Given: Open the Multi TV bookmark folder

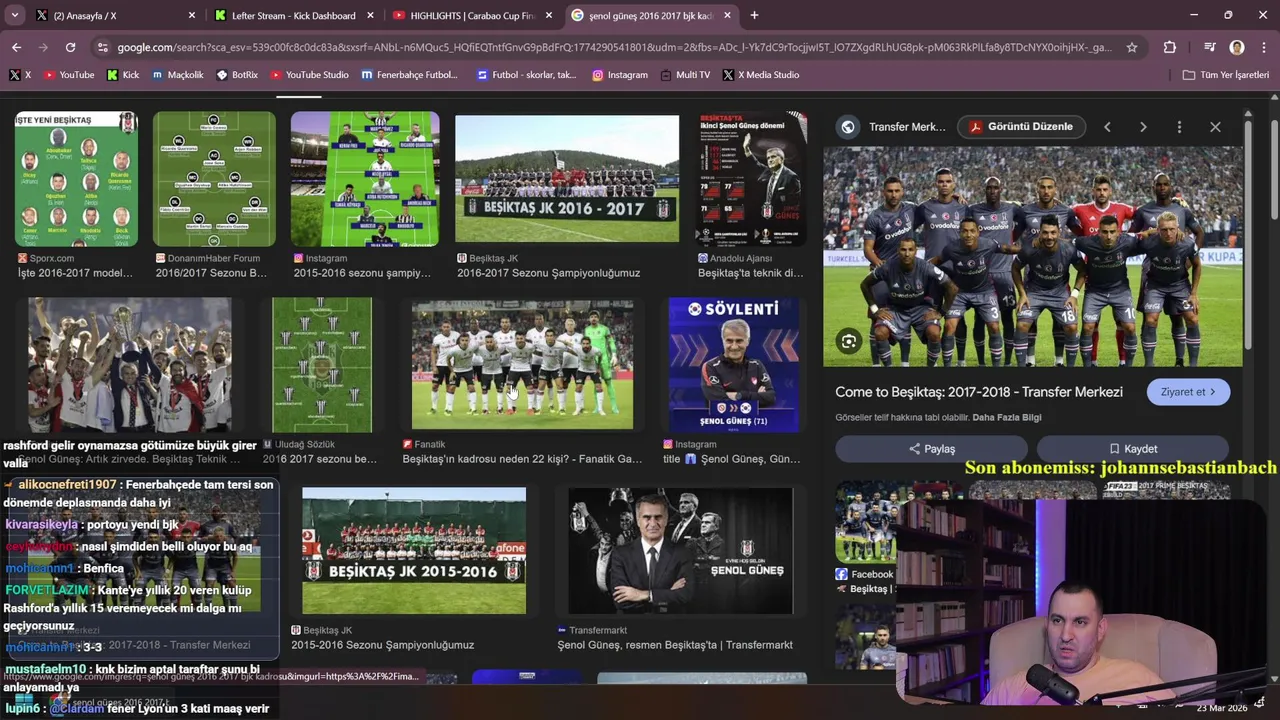Looking at the screenshot, I should click(x=685, y=75).
